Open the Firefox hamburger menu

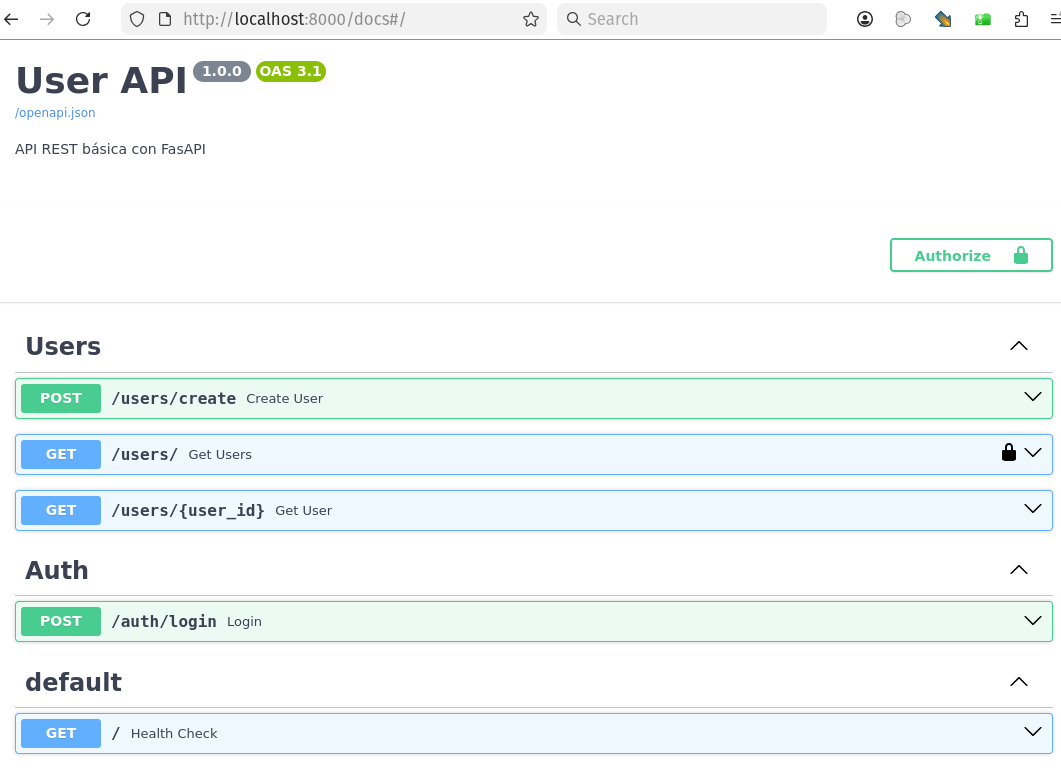1054,19
